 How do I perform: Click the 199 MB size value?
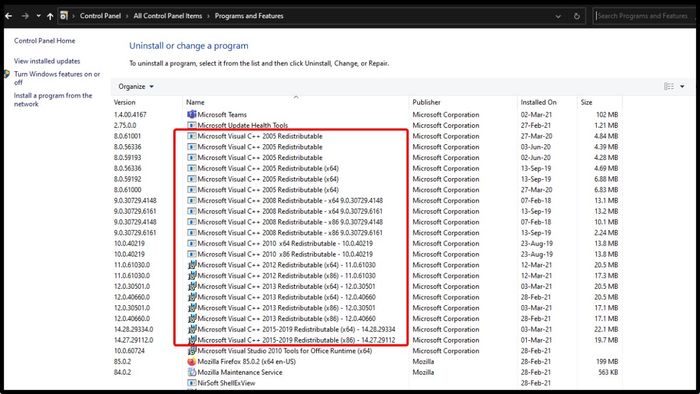[x=608, y=361]
